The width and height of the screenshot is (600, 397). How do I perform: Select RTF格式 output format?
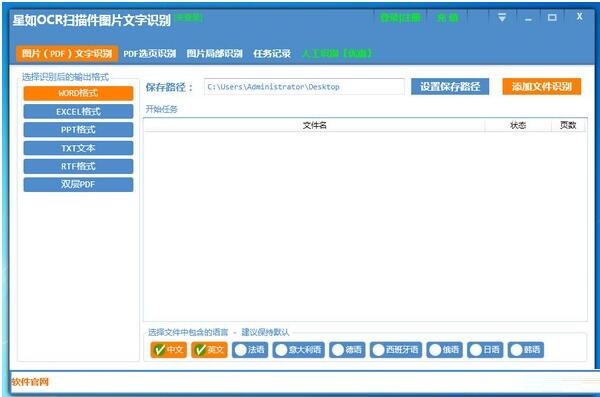(x=78, y=166)
